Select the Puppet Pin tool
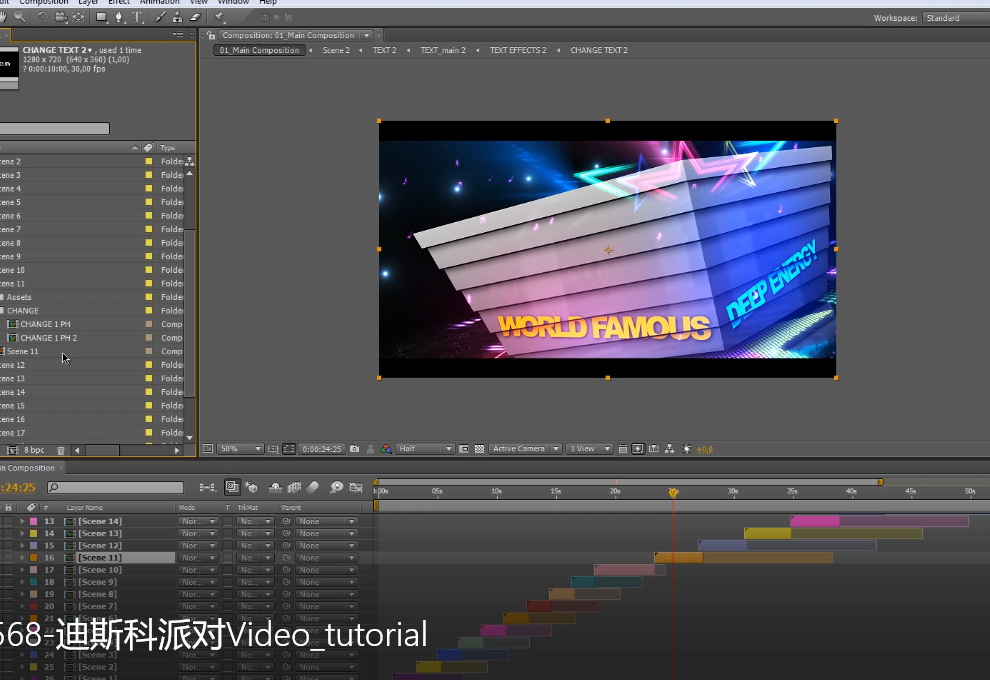This screenshot has height=680, width=990. tap(219, 17)
